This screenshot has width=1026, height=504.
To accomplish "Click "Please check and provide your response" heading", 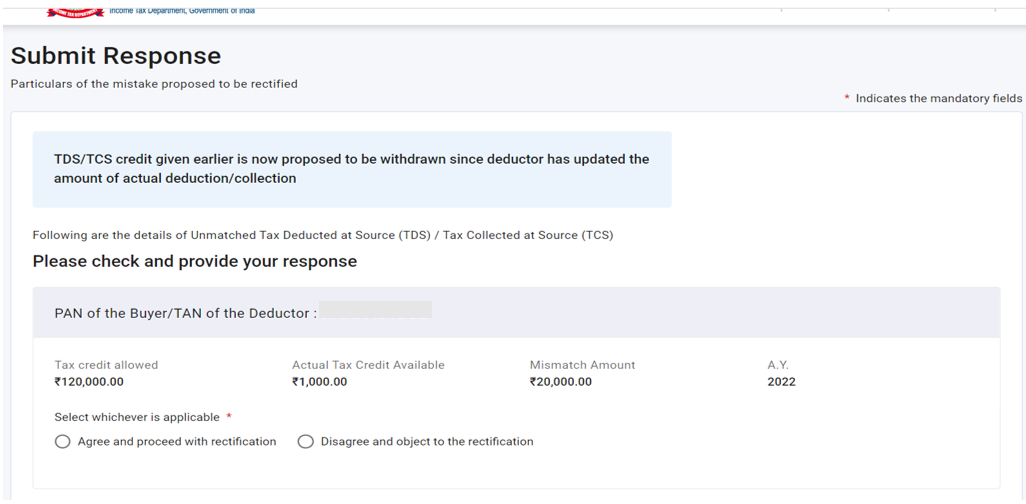I will click(194, 262).
